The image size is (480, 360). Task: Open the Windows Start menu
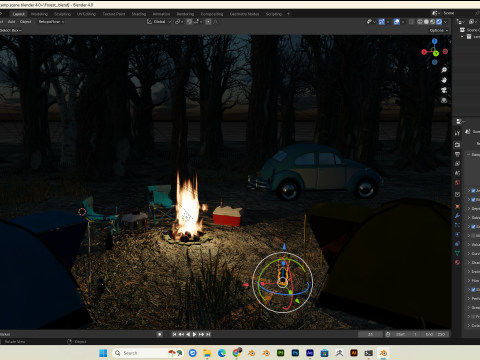(103, 353)
